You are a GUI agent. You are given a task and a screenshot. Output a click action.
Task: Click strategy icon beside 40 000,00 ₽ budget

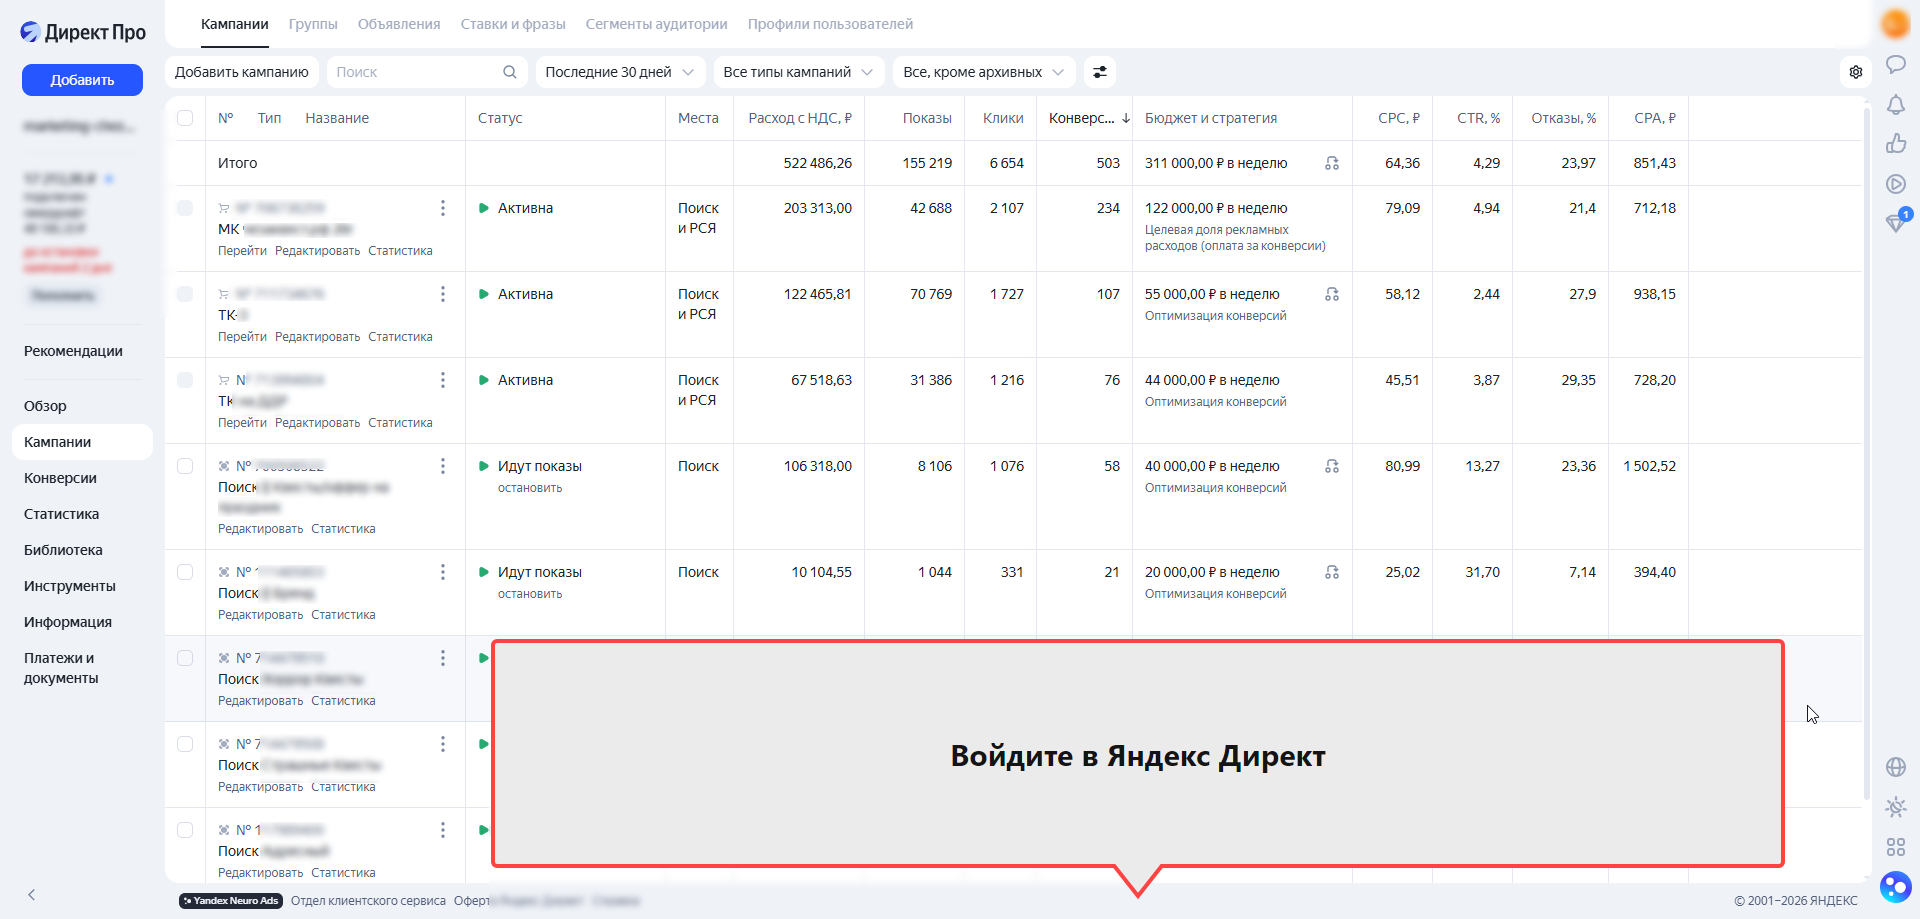point(1332,466)
